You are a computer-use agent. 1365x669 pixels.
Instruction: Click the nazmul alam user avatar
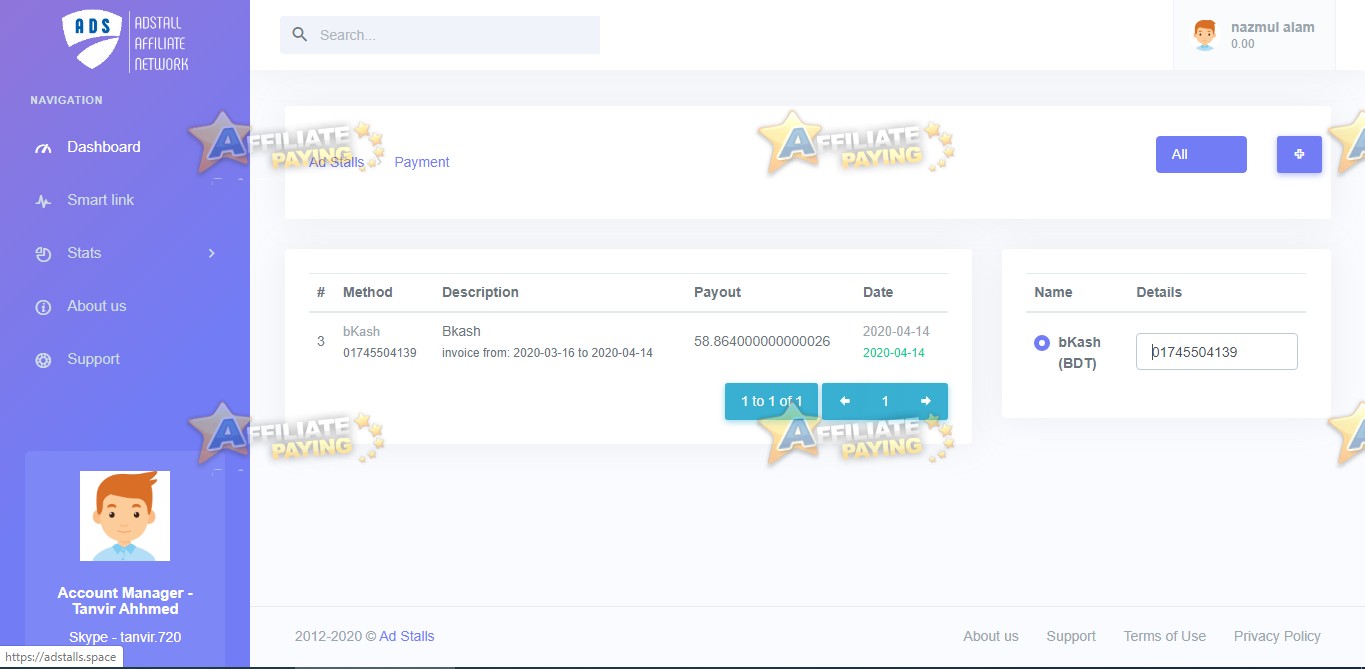(1205, 35)
